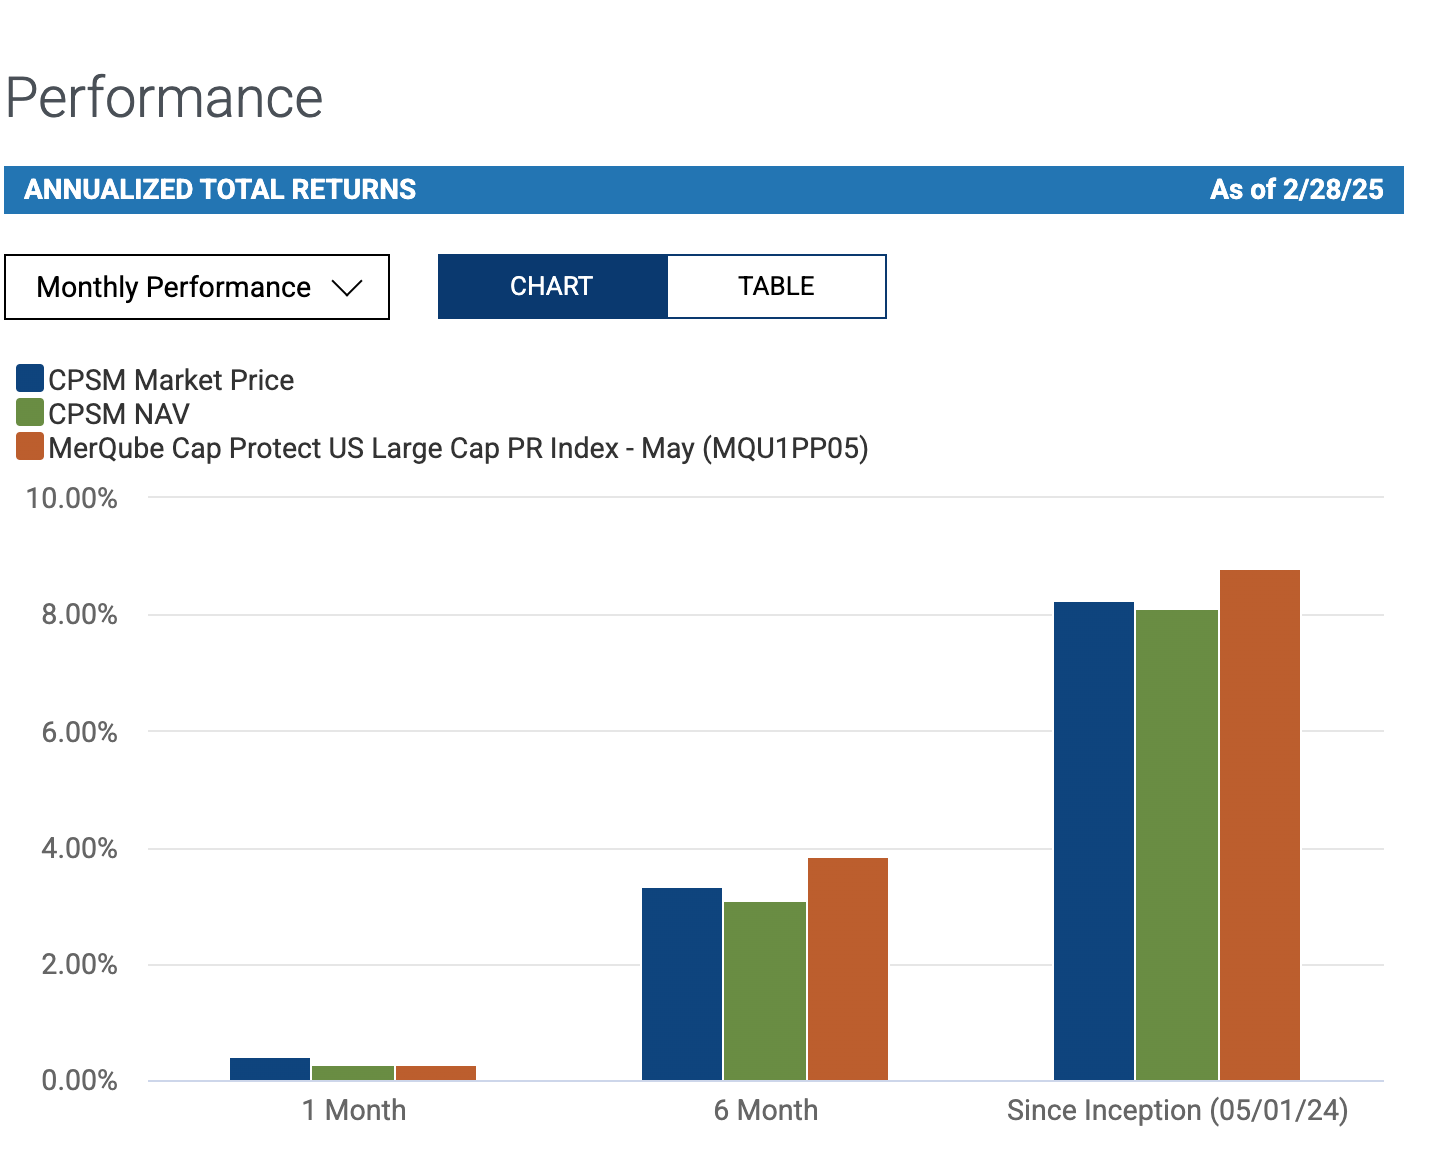Click the 1 Month blue Market Price bar
Screen dimensions: 1432x1166
[270, 1069]
